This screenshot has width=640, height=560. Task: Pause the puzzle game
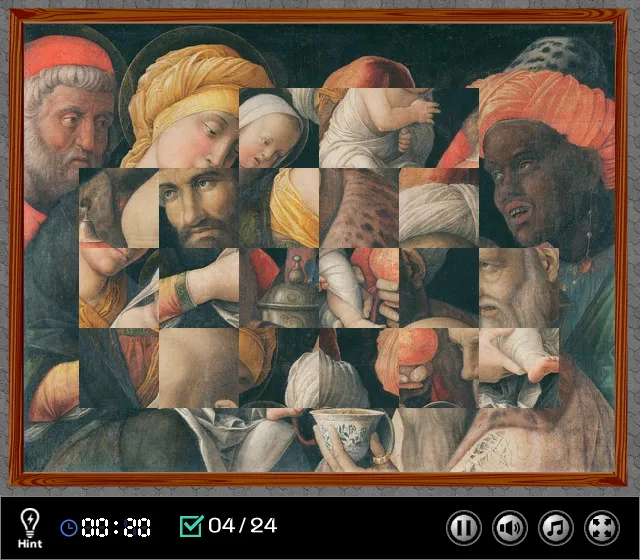tap(464, 528)
